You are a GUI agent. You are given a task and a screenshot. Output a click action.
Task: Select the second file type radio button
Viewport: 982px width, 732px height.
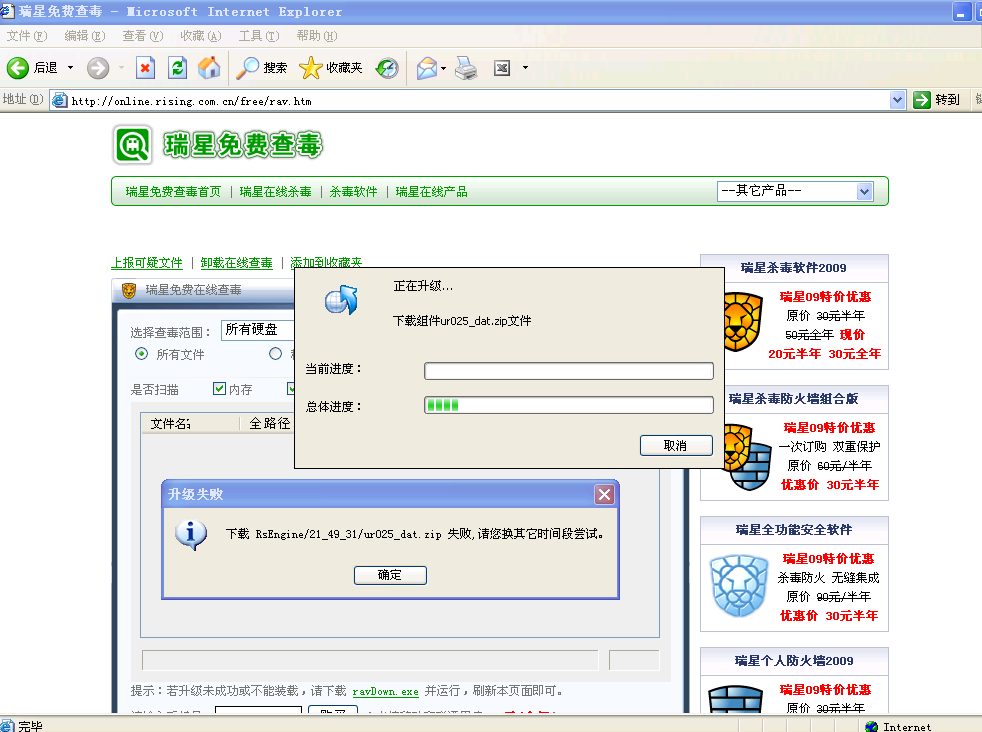point(276,354)
